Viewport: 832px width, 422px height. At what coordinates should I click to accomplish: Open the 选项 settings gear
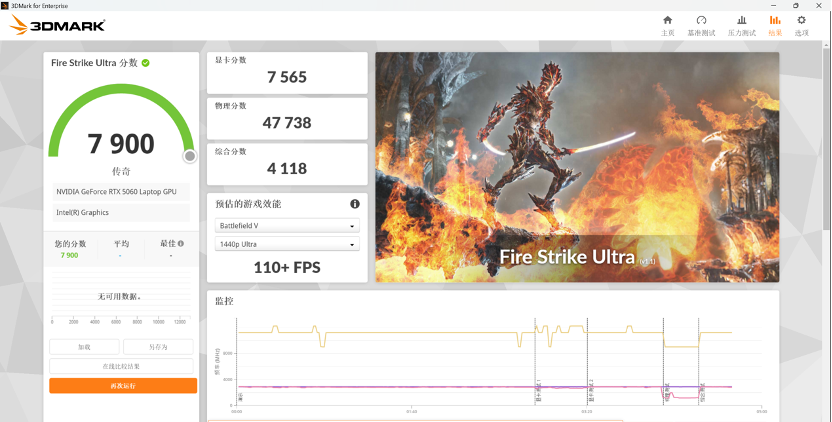(801, 25)
